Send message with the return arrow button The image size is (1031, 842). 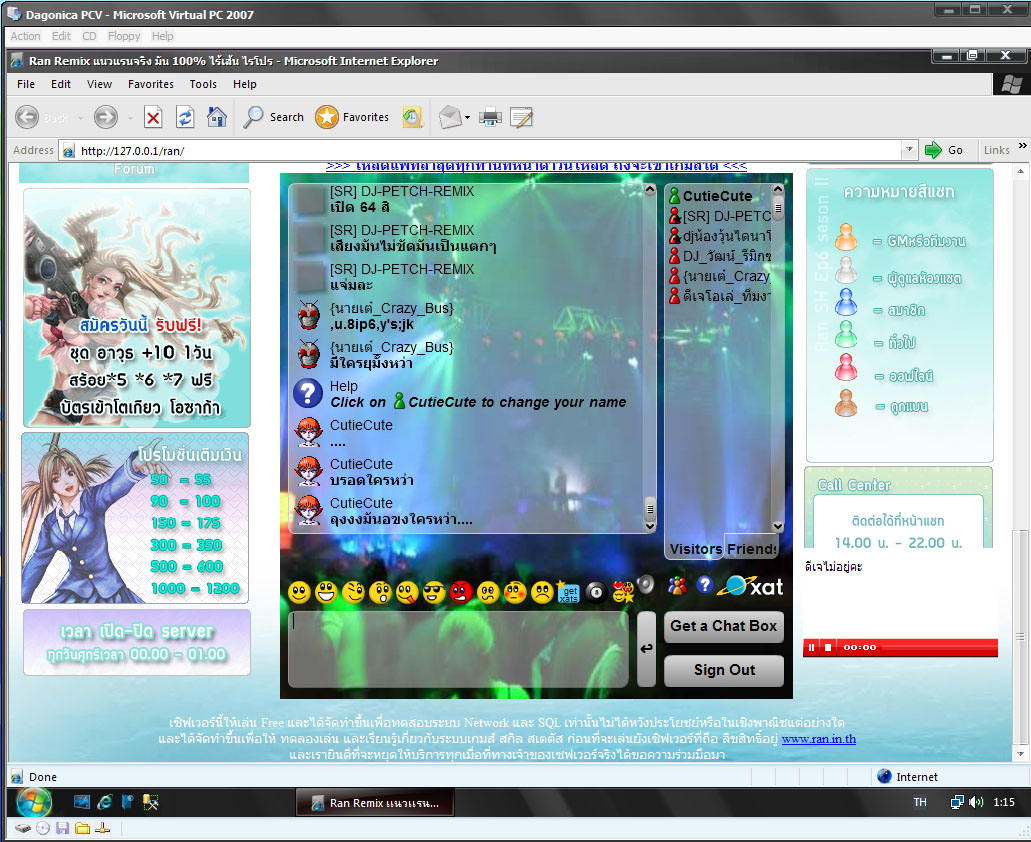[646, 649]
